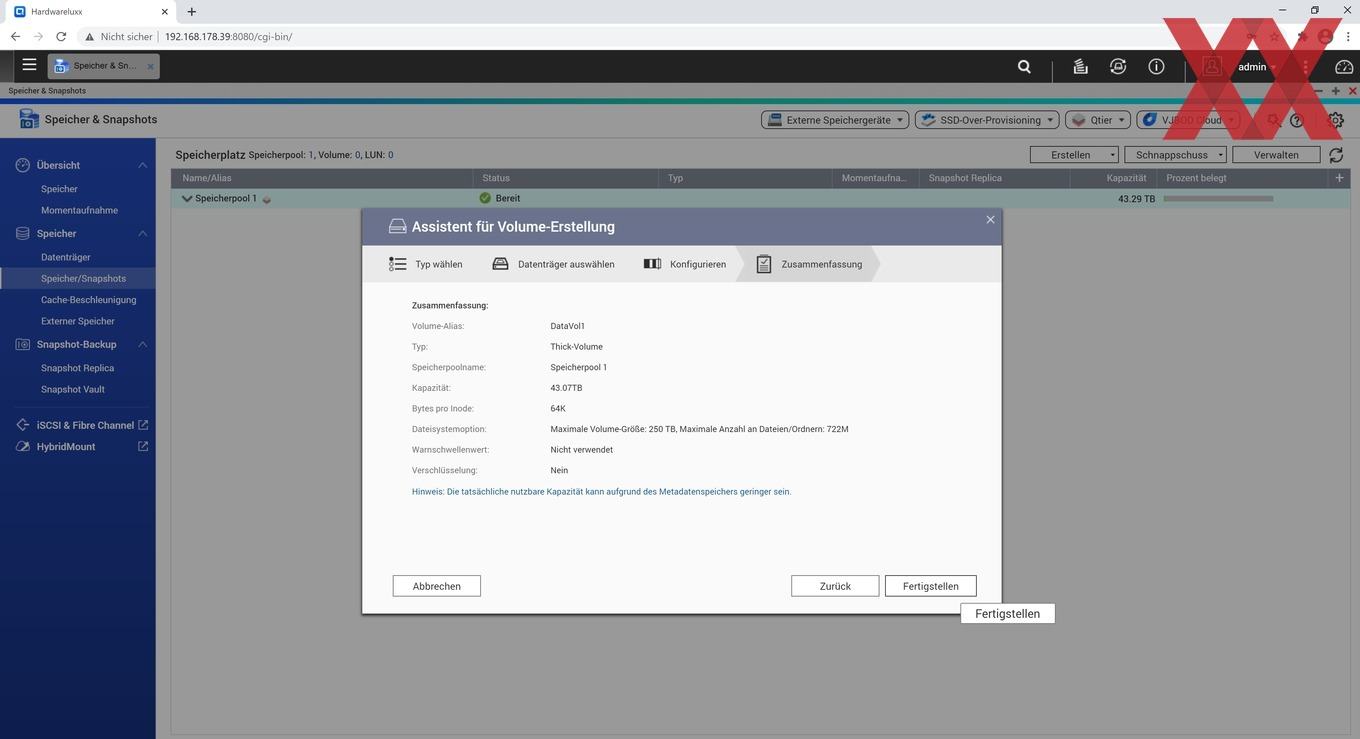This screenshot has width=1360, height=739.
Task: Open a new browser tab
Action: [192, 12]
